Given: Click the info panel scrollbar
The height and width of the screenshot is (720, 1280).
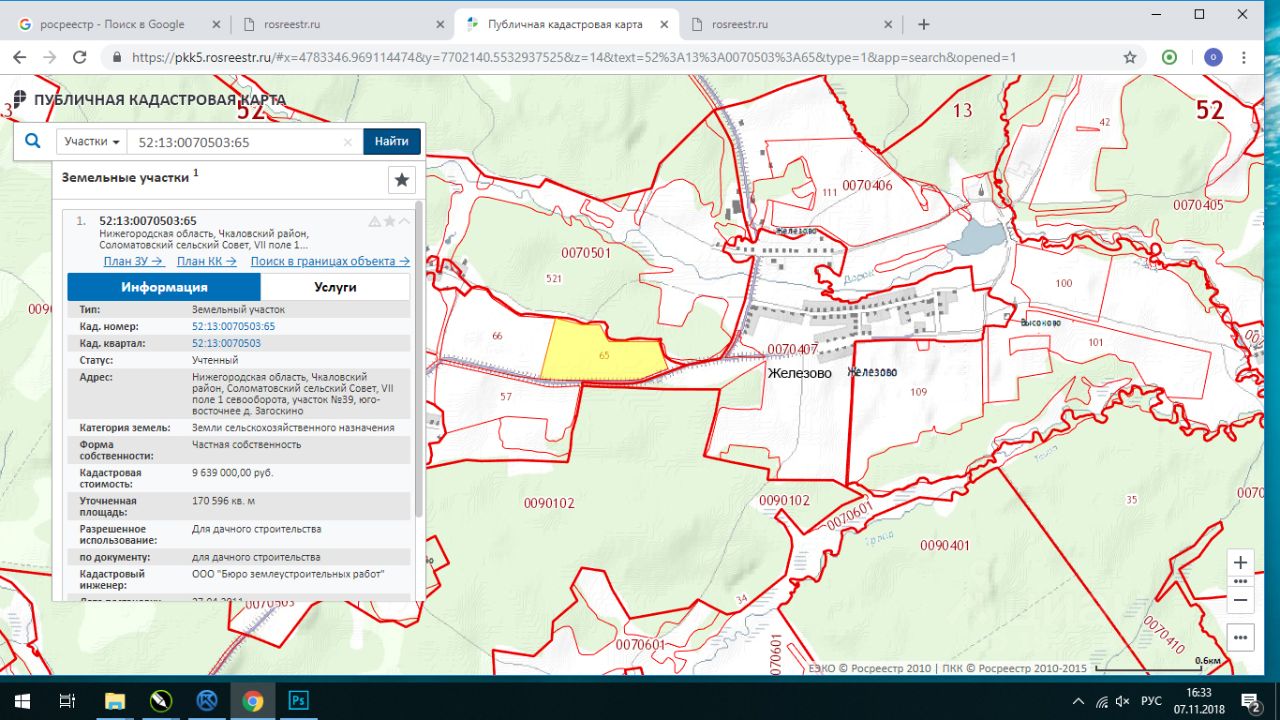Looking at the screenshot, I should coord(419,360).
